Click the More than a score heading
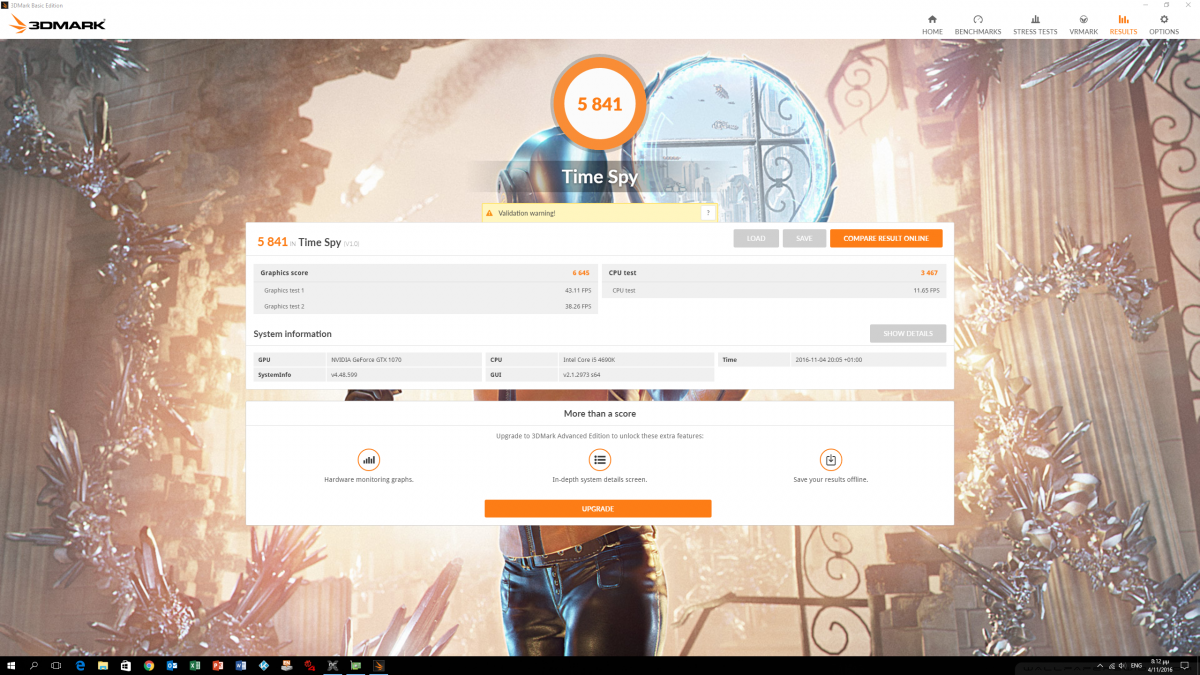This screenshot has width=1200, height=675. click(600, 413)
